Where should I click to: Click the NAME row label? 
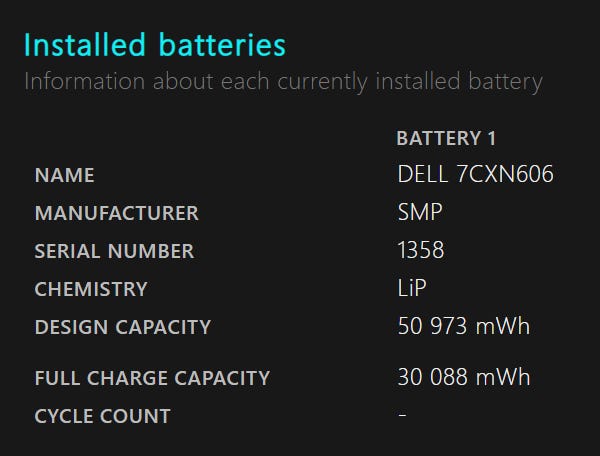click(65, 175)
